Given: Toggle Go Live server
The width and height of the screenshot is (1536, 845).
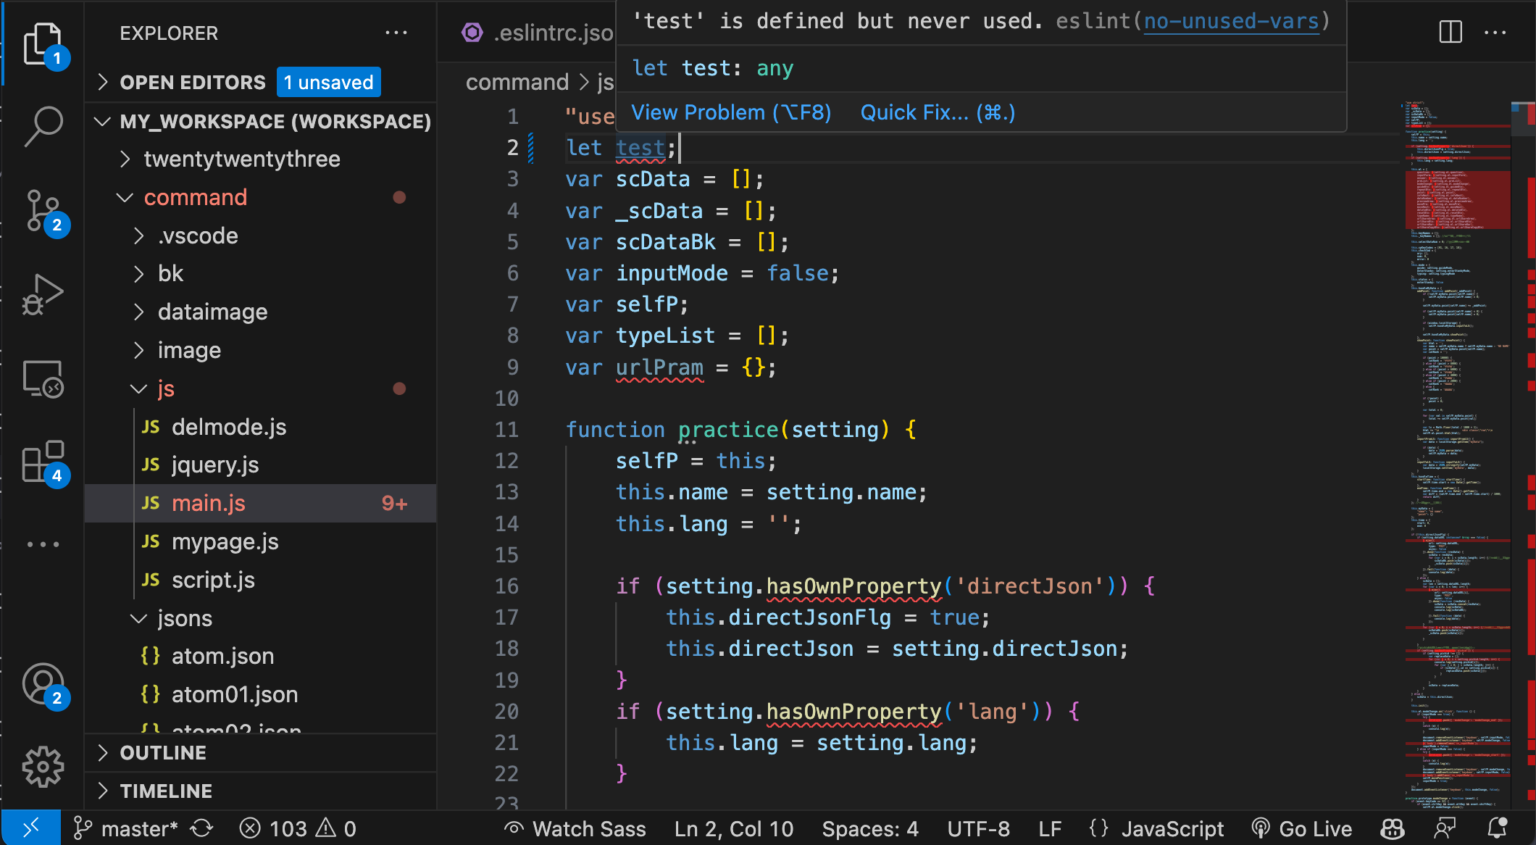Looking at the screenshot, I should pyautogui.click(x=1302, y=828).
